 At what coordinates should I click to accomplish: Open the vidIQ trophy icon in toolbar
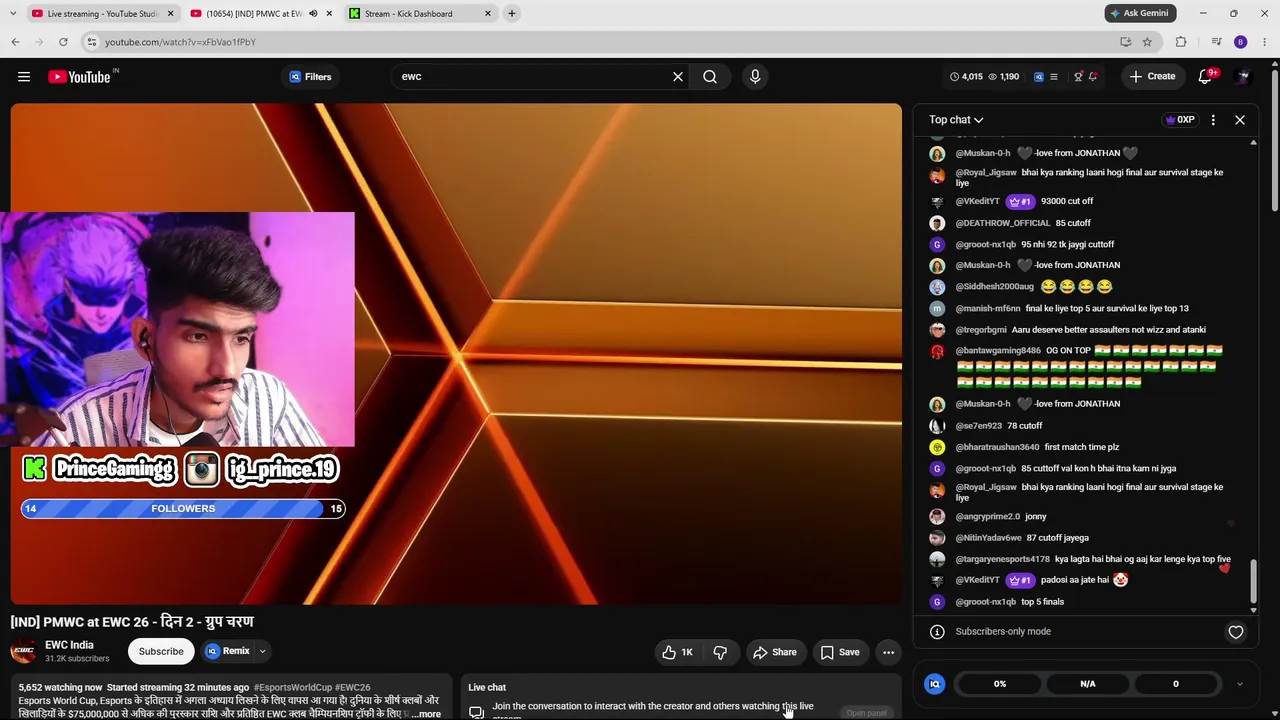[x=1078, y=77]
